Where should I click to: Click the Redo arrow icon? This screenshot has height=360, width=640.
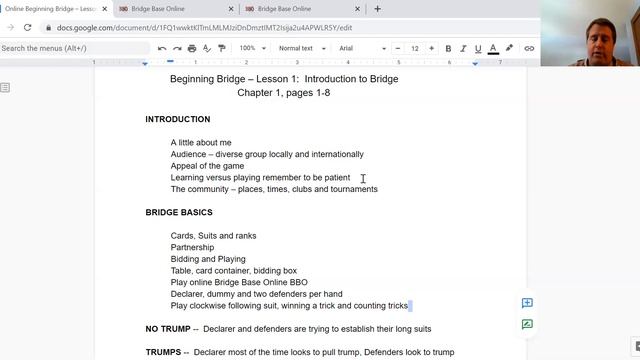click(x=177, y=49)
